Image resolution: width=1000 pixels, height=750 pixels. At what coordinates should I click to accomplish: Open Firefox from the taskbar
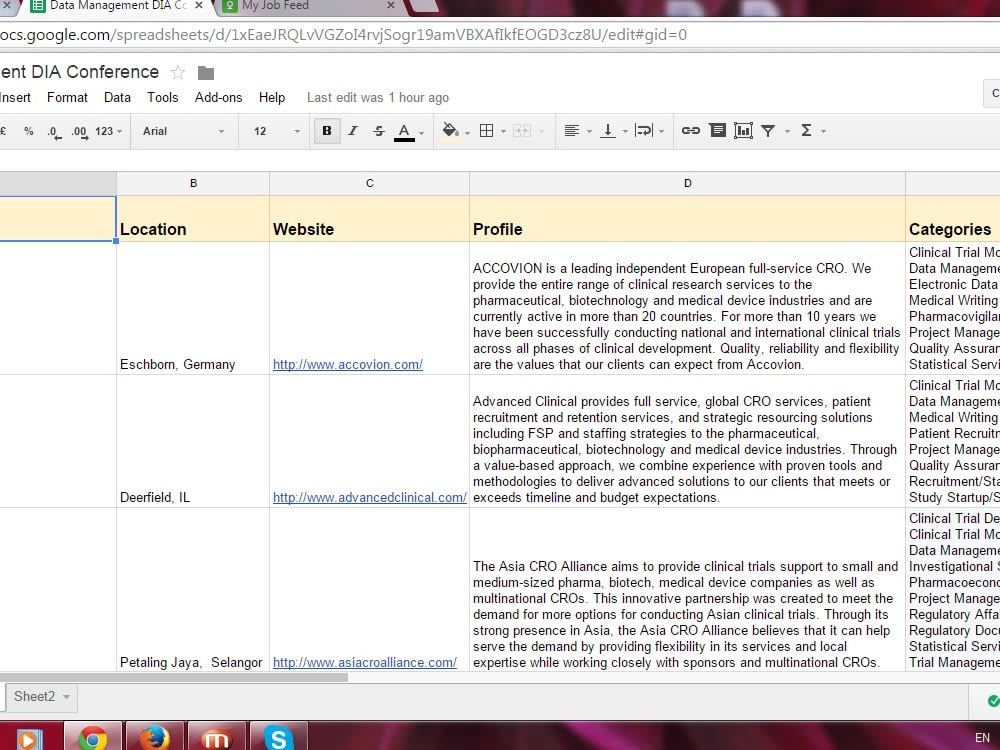(x=155, y=736)
